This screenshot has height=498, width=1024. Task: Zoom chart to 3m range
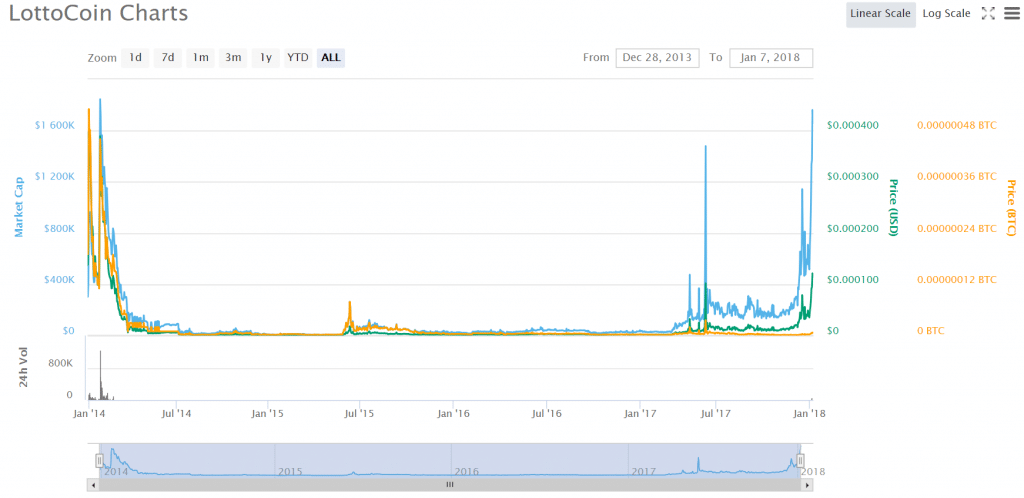point(233,57)
